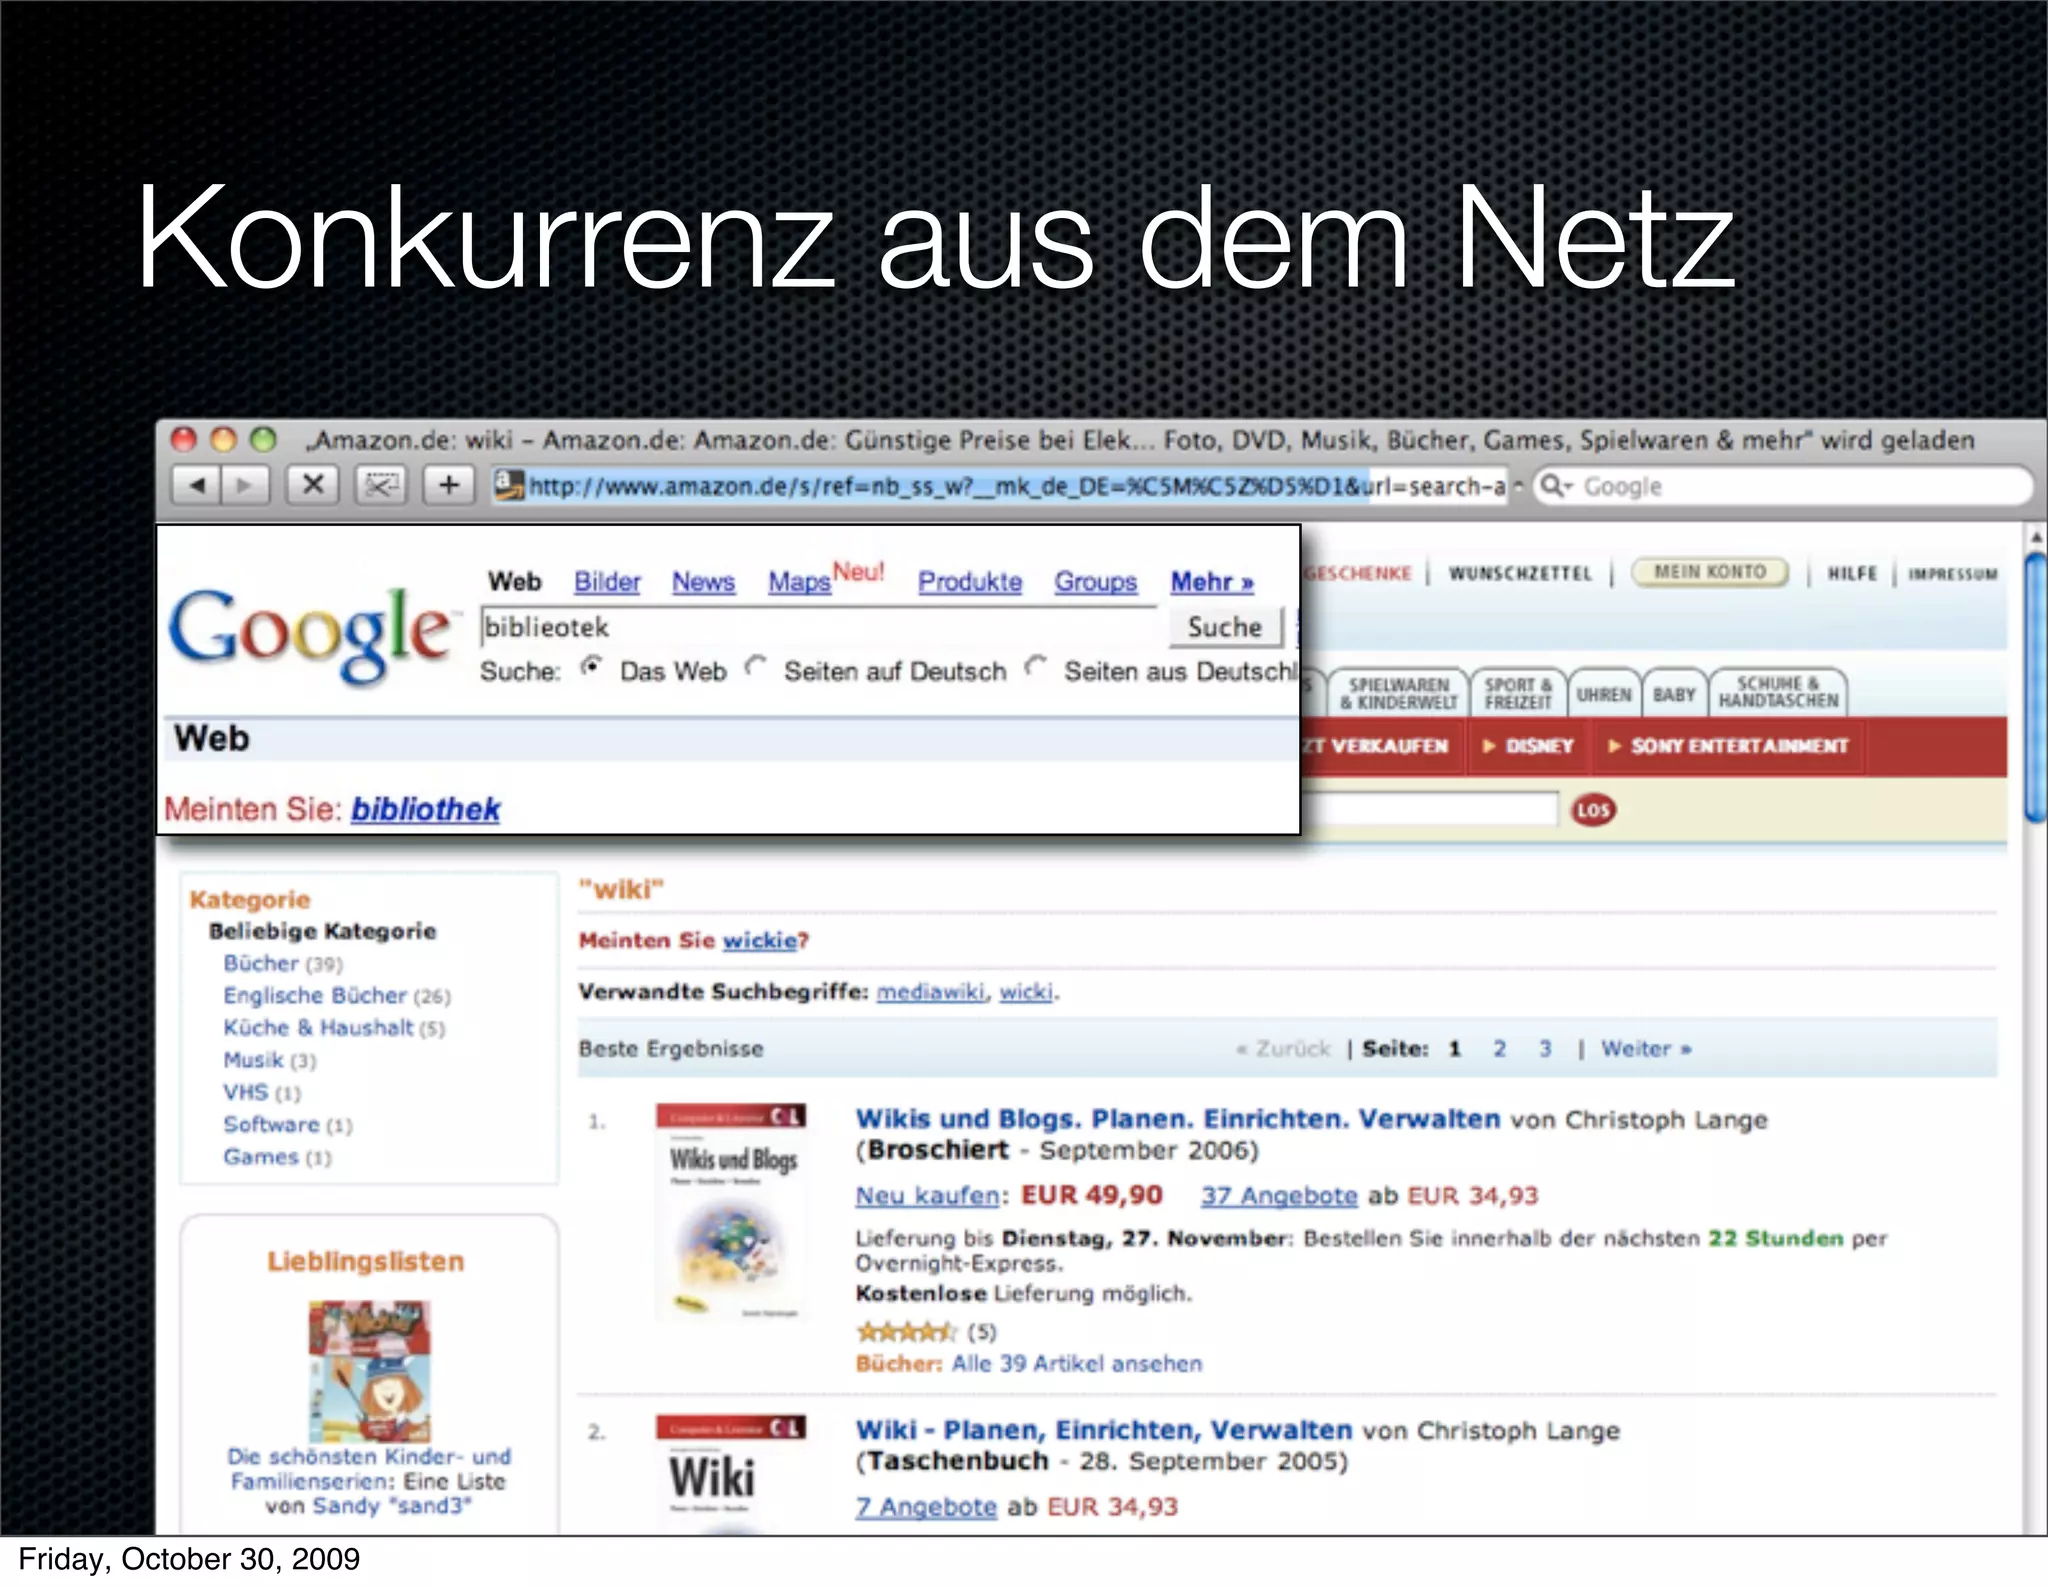Click the wicki related search term
This screenshot has width=2048, height=1587.
click(1026, 992)
